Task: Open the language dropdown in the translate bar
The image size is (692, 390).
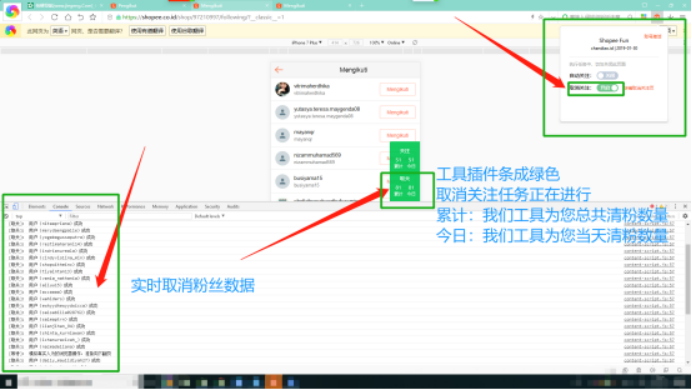Action: [60, 31]
